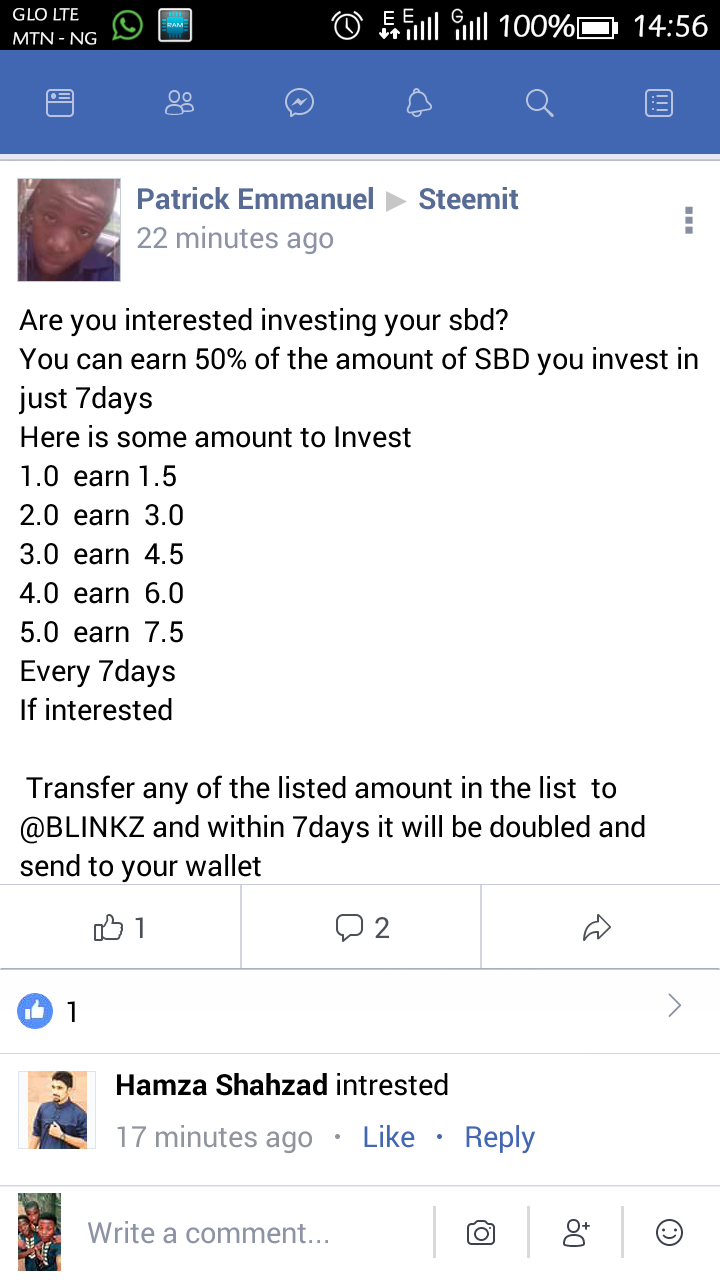Tap the blue like reaction badge
This screenshot has height=1280, width=720.
(x=35, y=1012)
